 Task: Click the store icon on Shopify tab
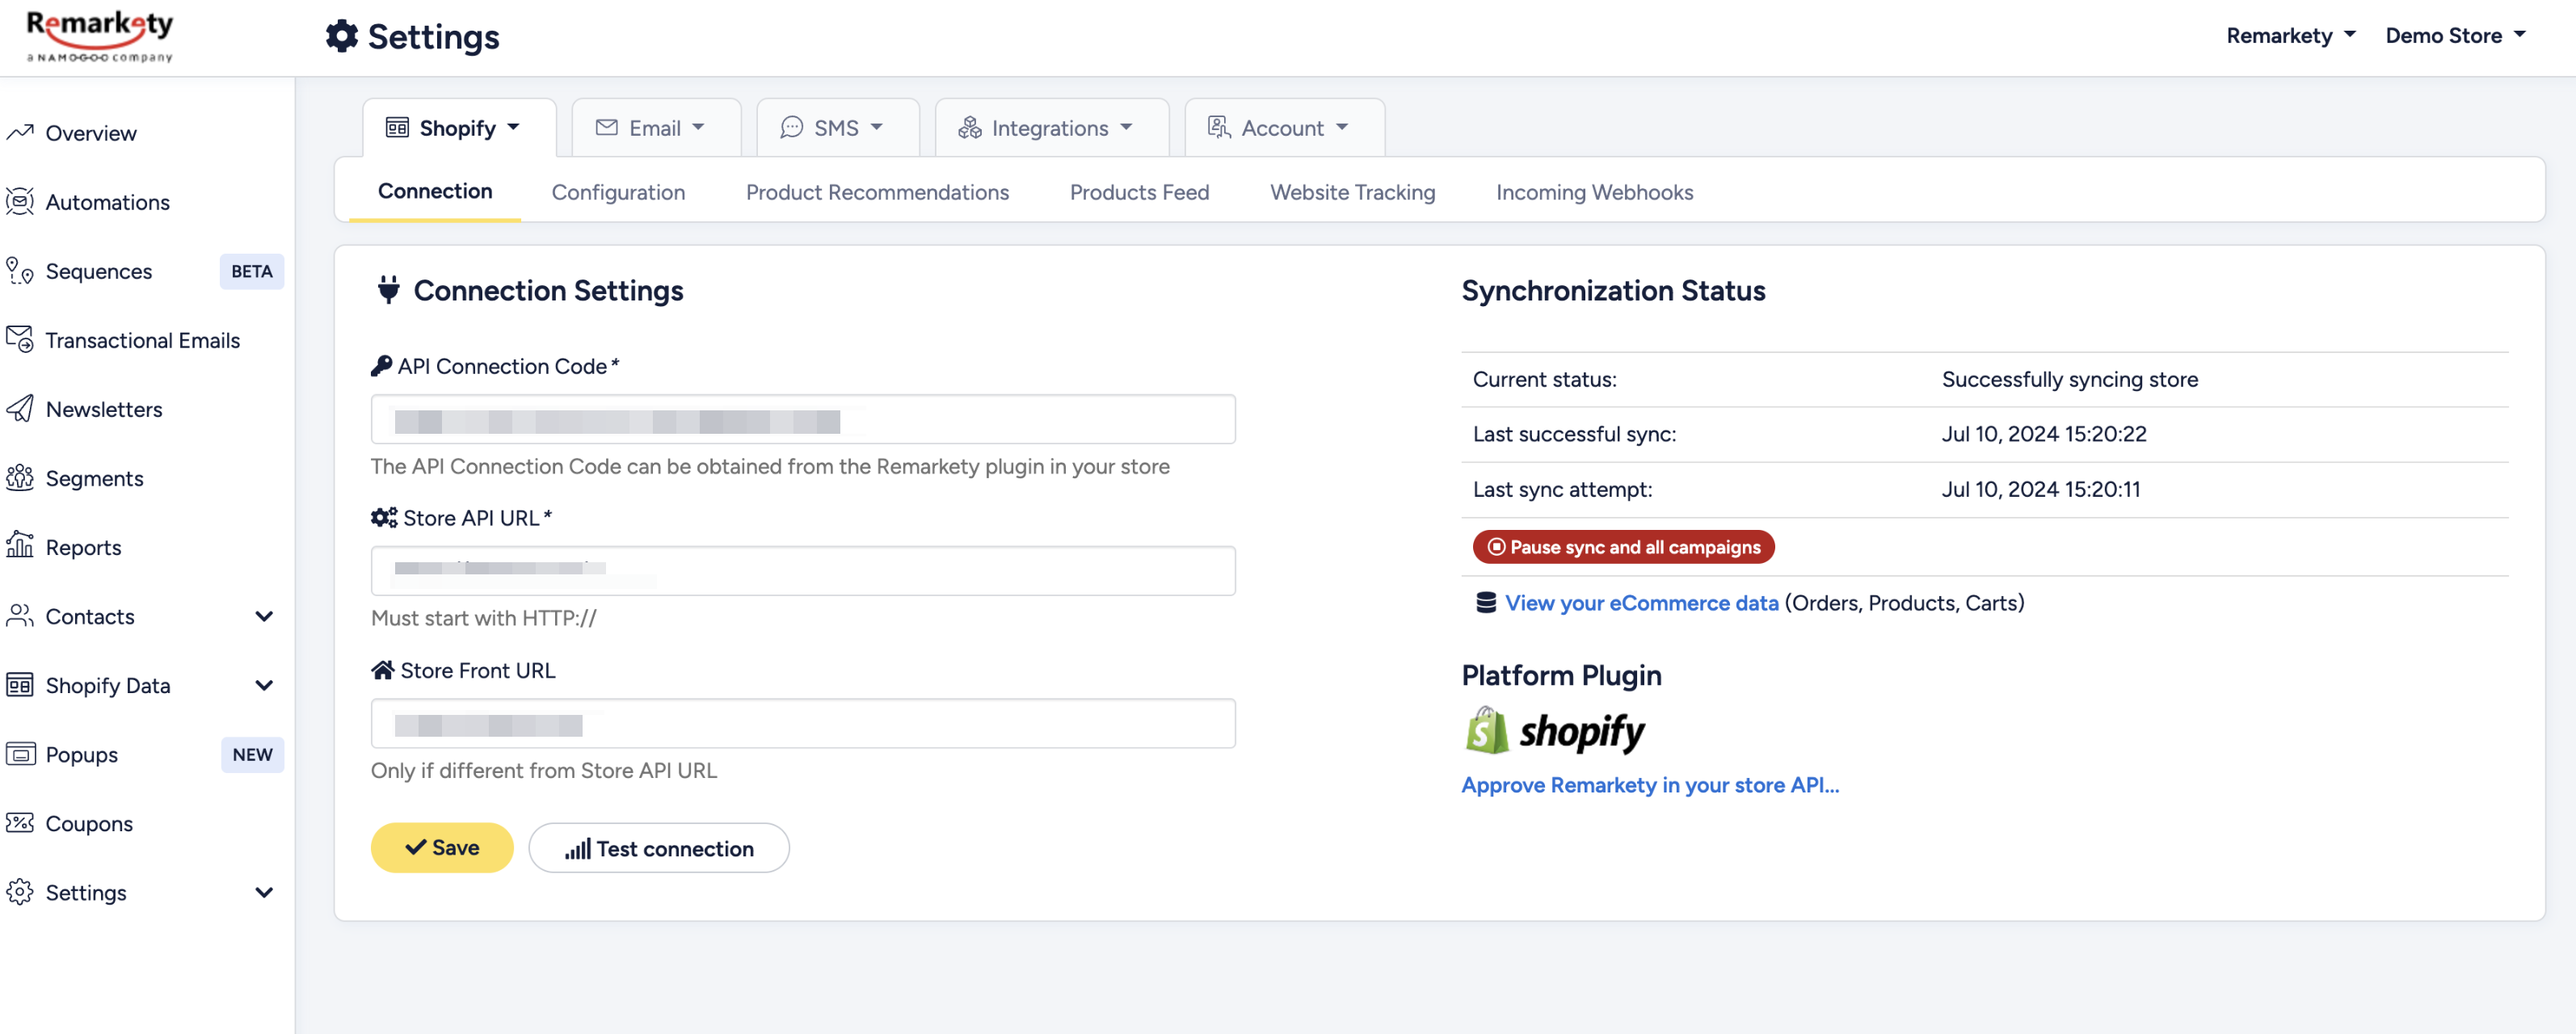397,127
